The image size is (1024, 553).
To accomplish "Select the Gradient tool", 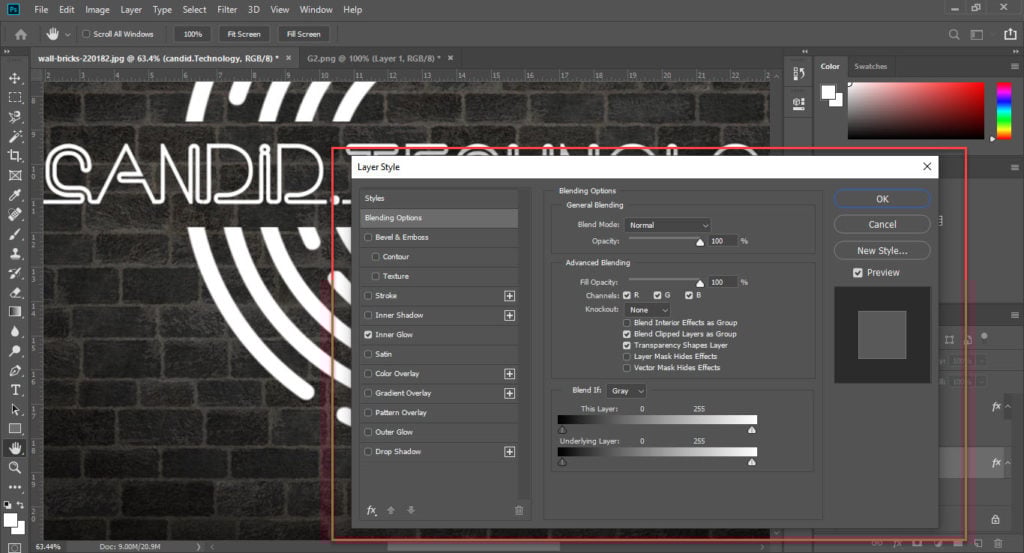I will tap(14, 311).
